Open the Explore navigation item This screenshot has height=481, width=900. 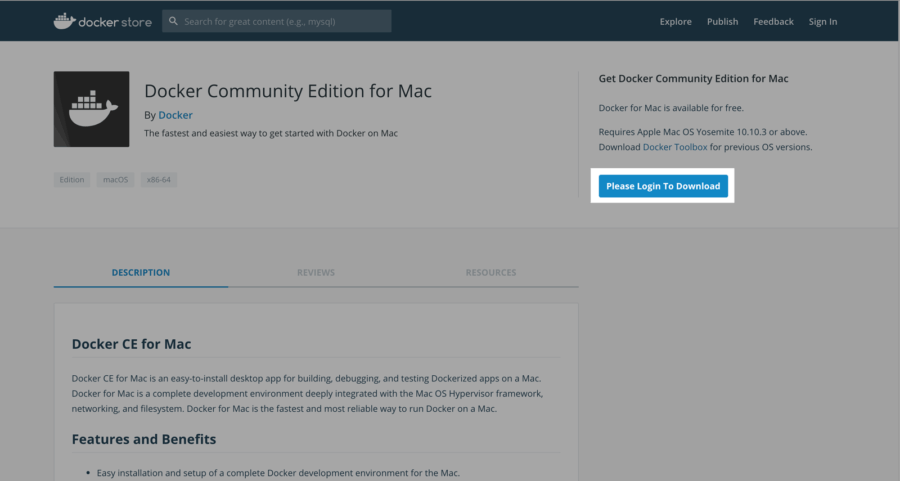coord(675,22)
